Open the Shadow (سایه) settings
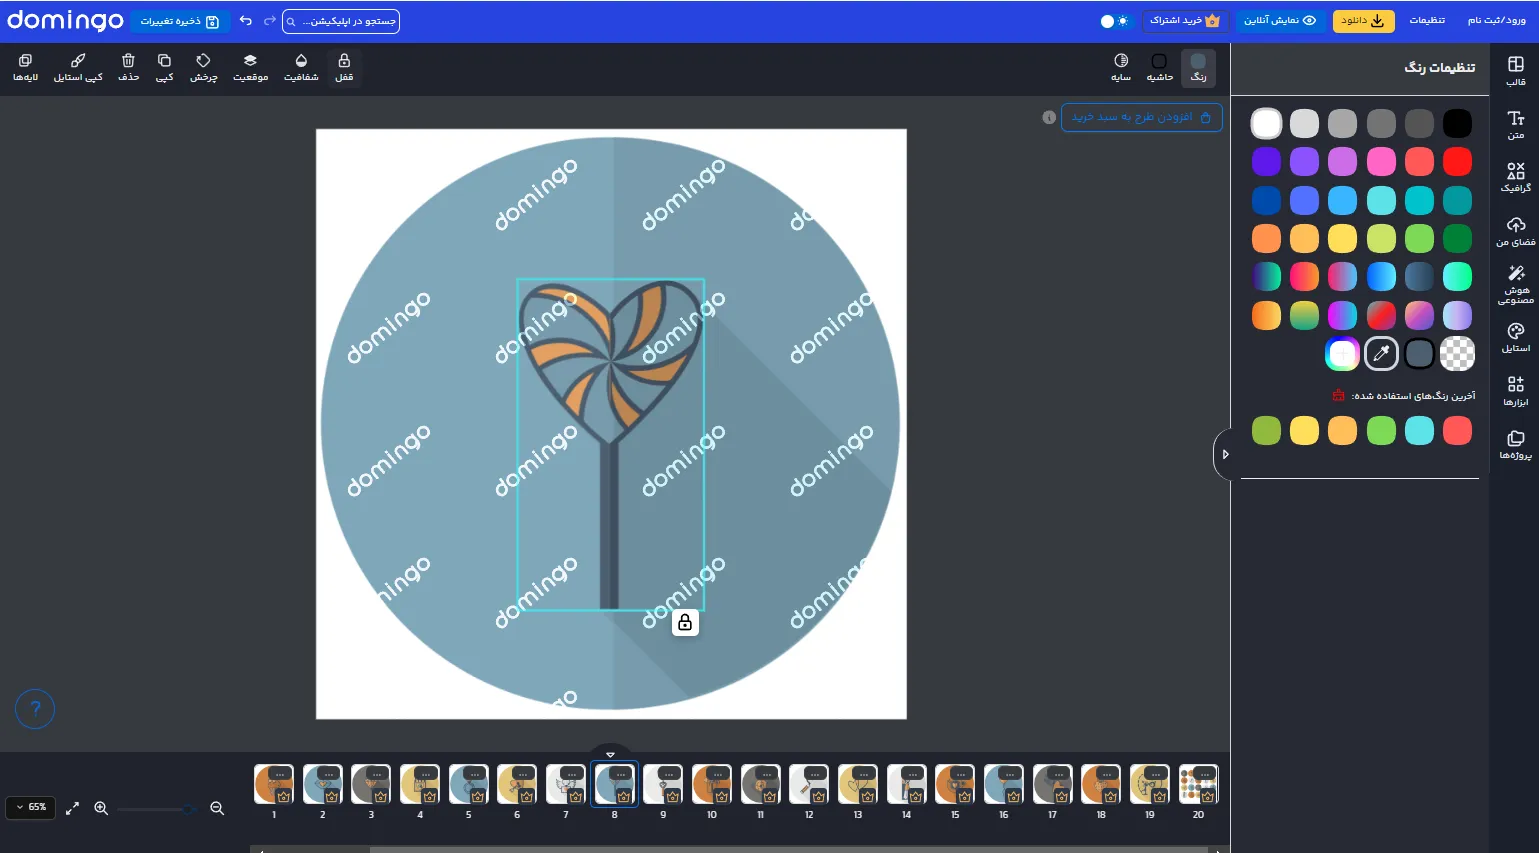This screenshot has width=1539, height=853. click(x=1121, y=68)
